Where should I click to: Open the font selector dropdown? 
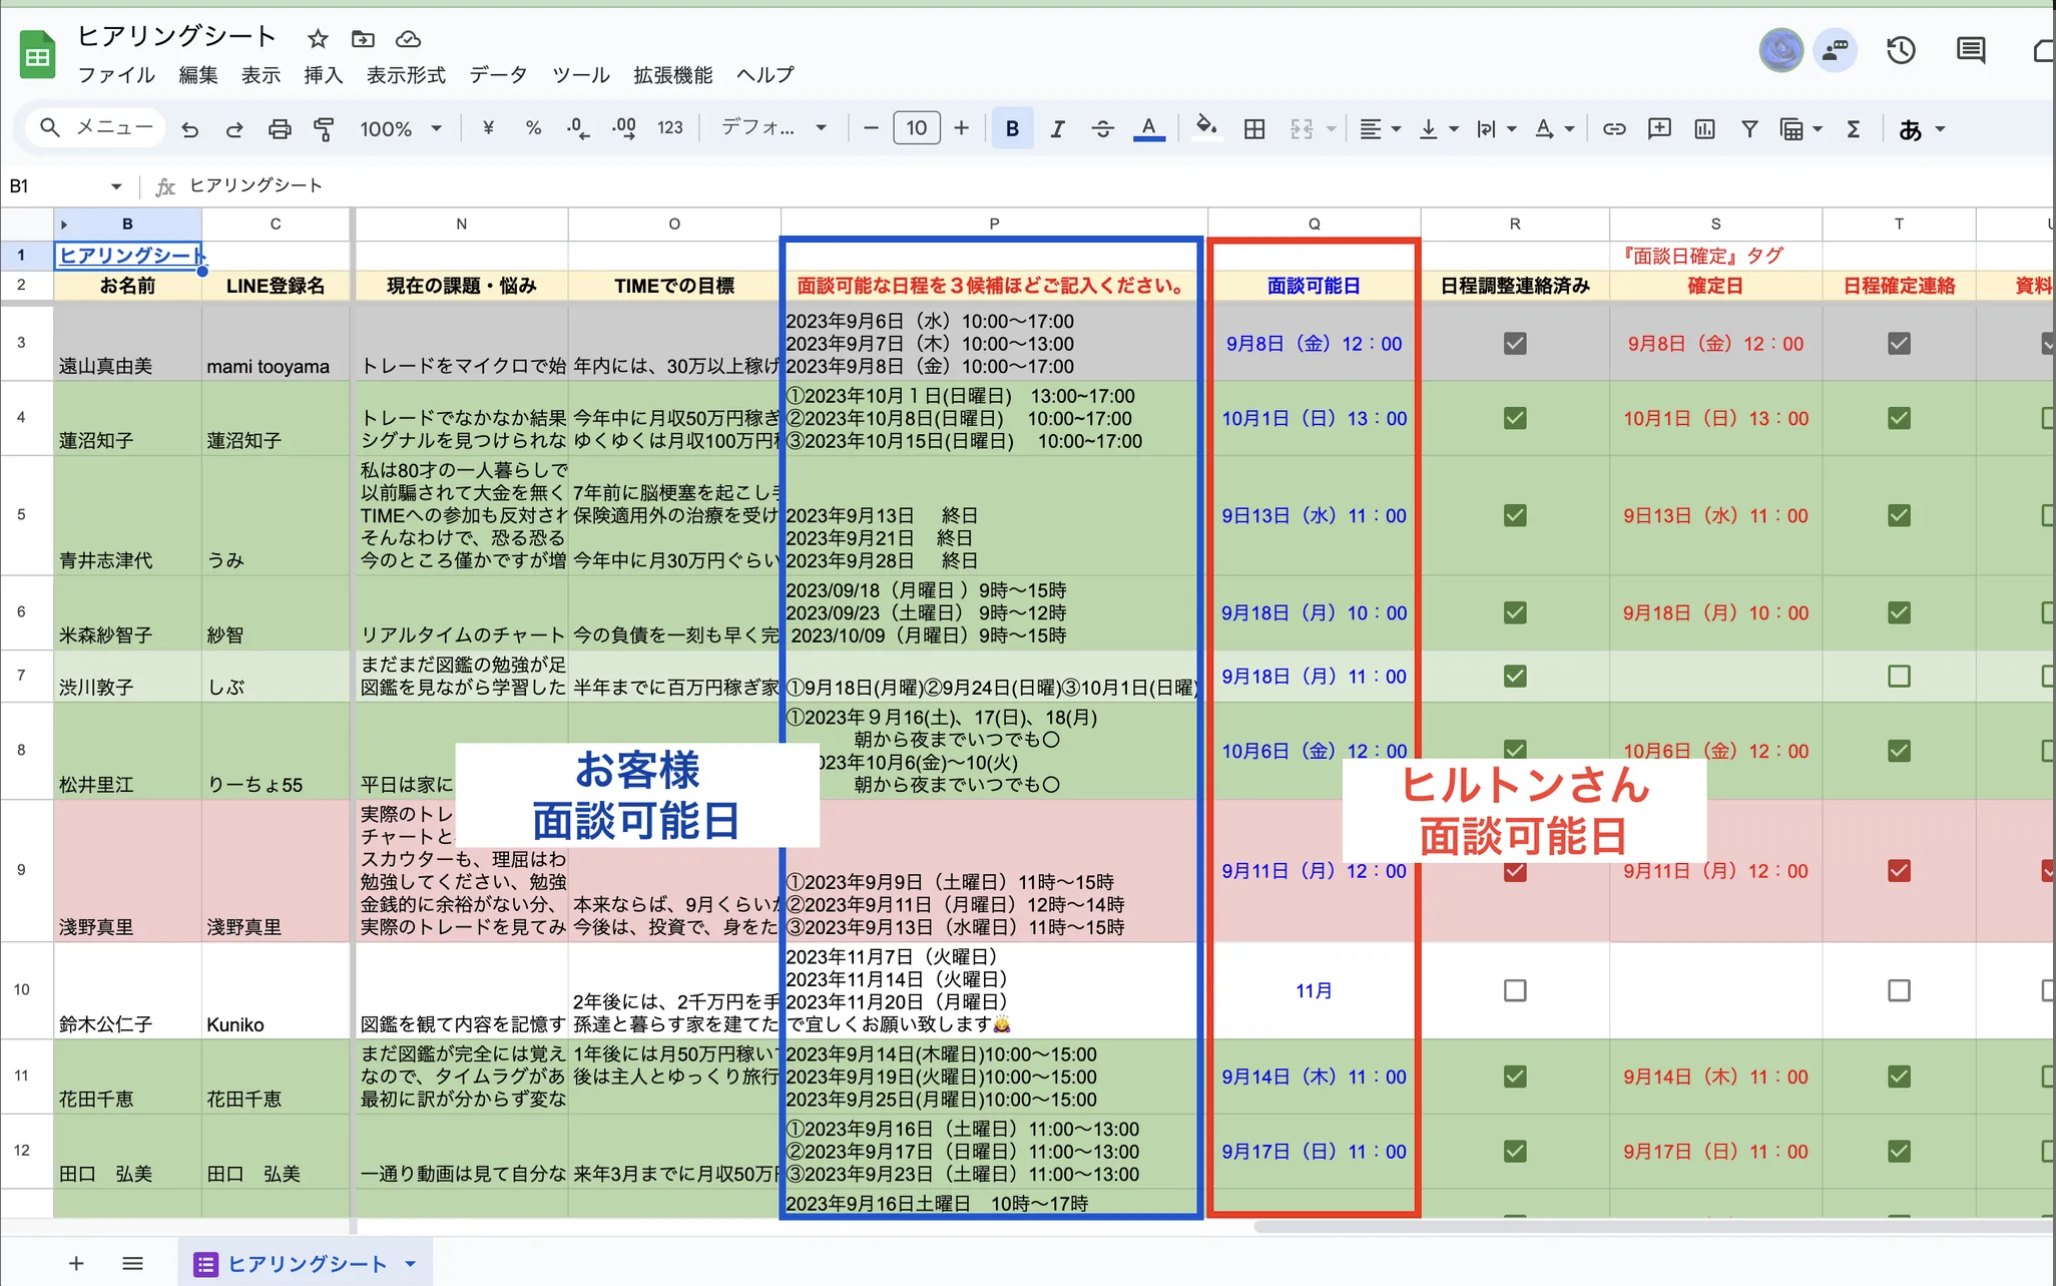point(820,128)
